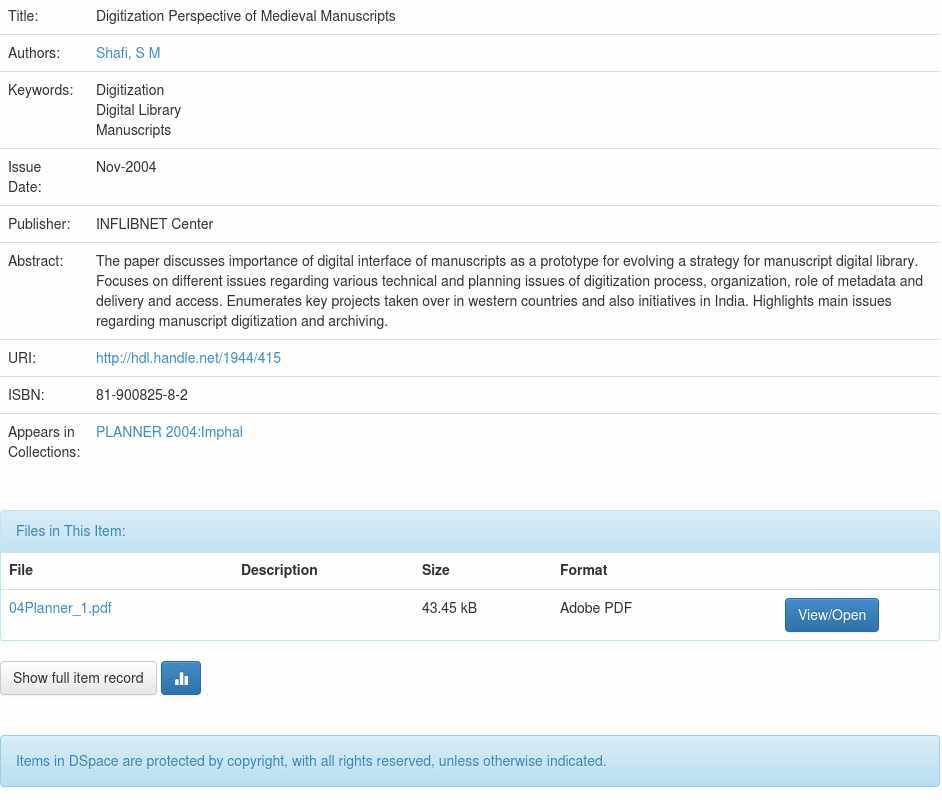This screenshot has width=942, height=800.
Task: Follow the hdl.handle.net URI link
Action: 188,358
